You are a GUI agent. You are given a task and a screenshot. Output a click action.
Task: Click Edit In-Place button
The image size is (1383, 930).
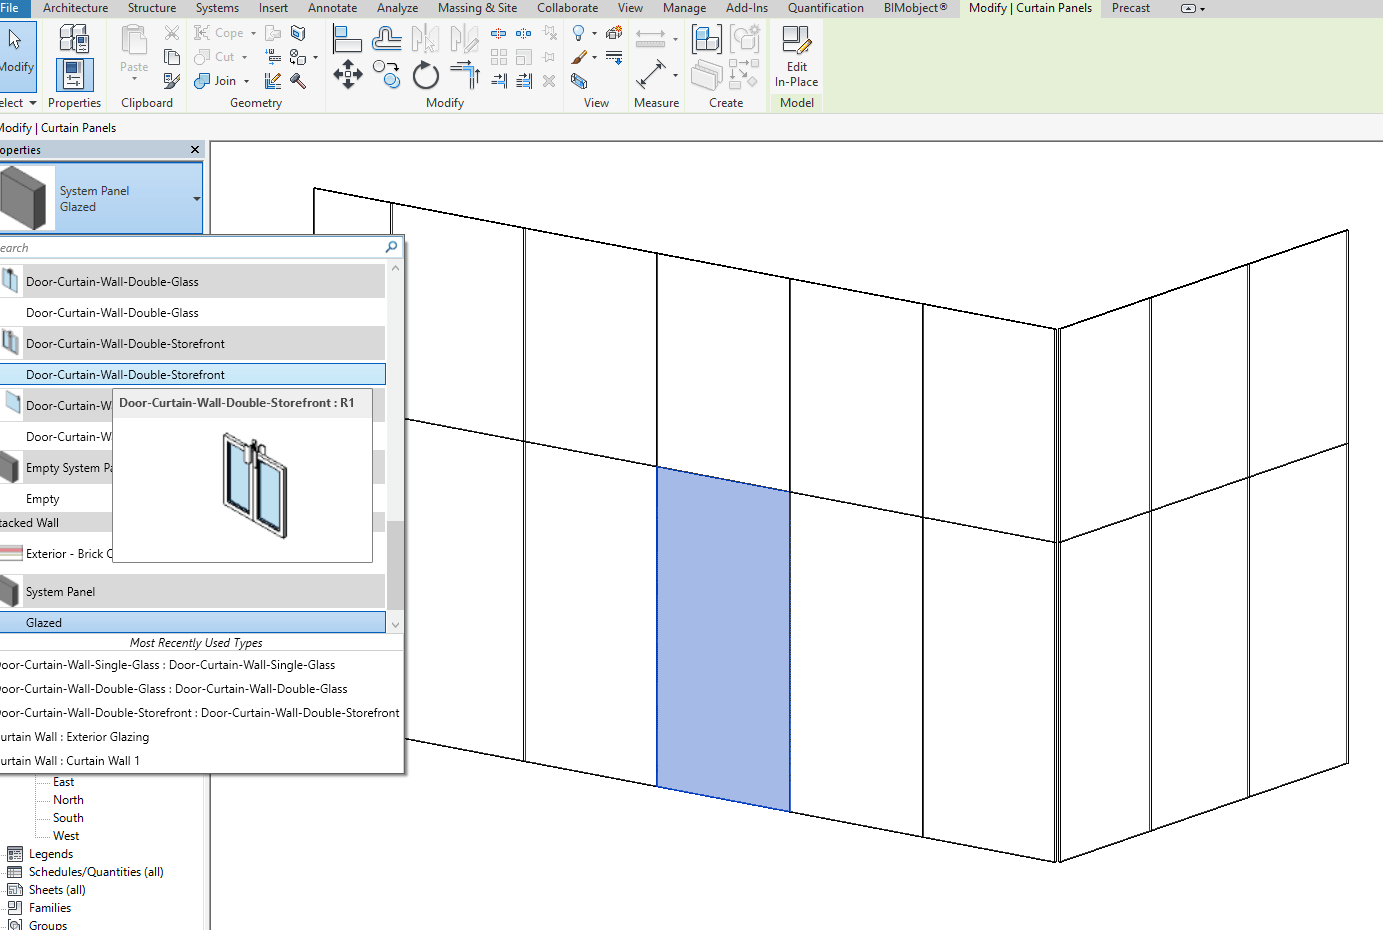[796, 57]
